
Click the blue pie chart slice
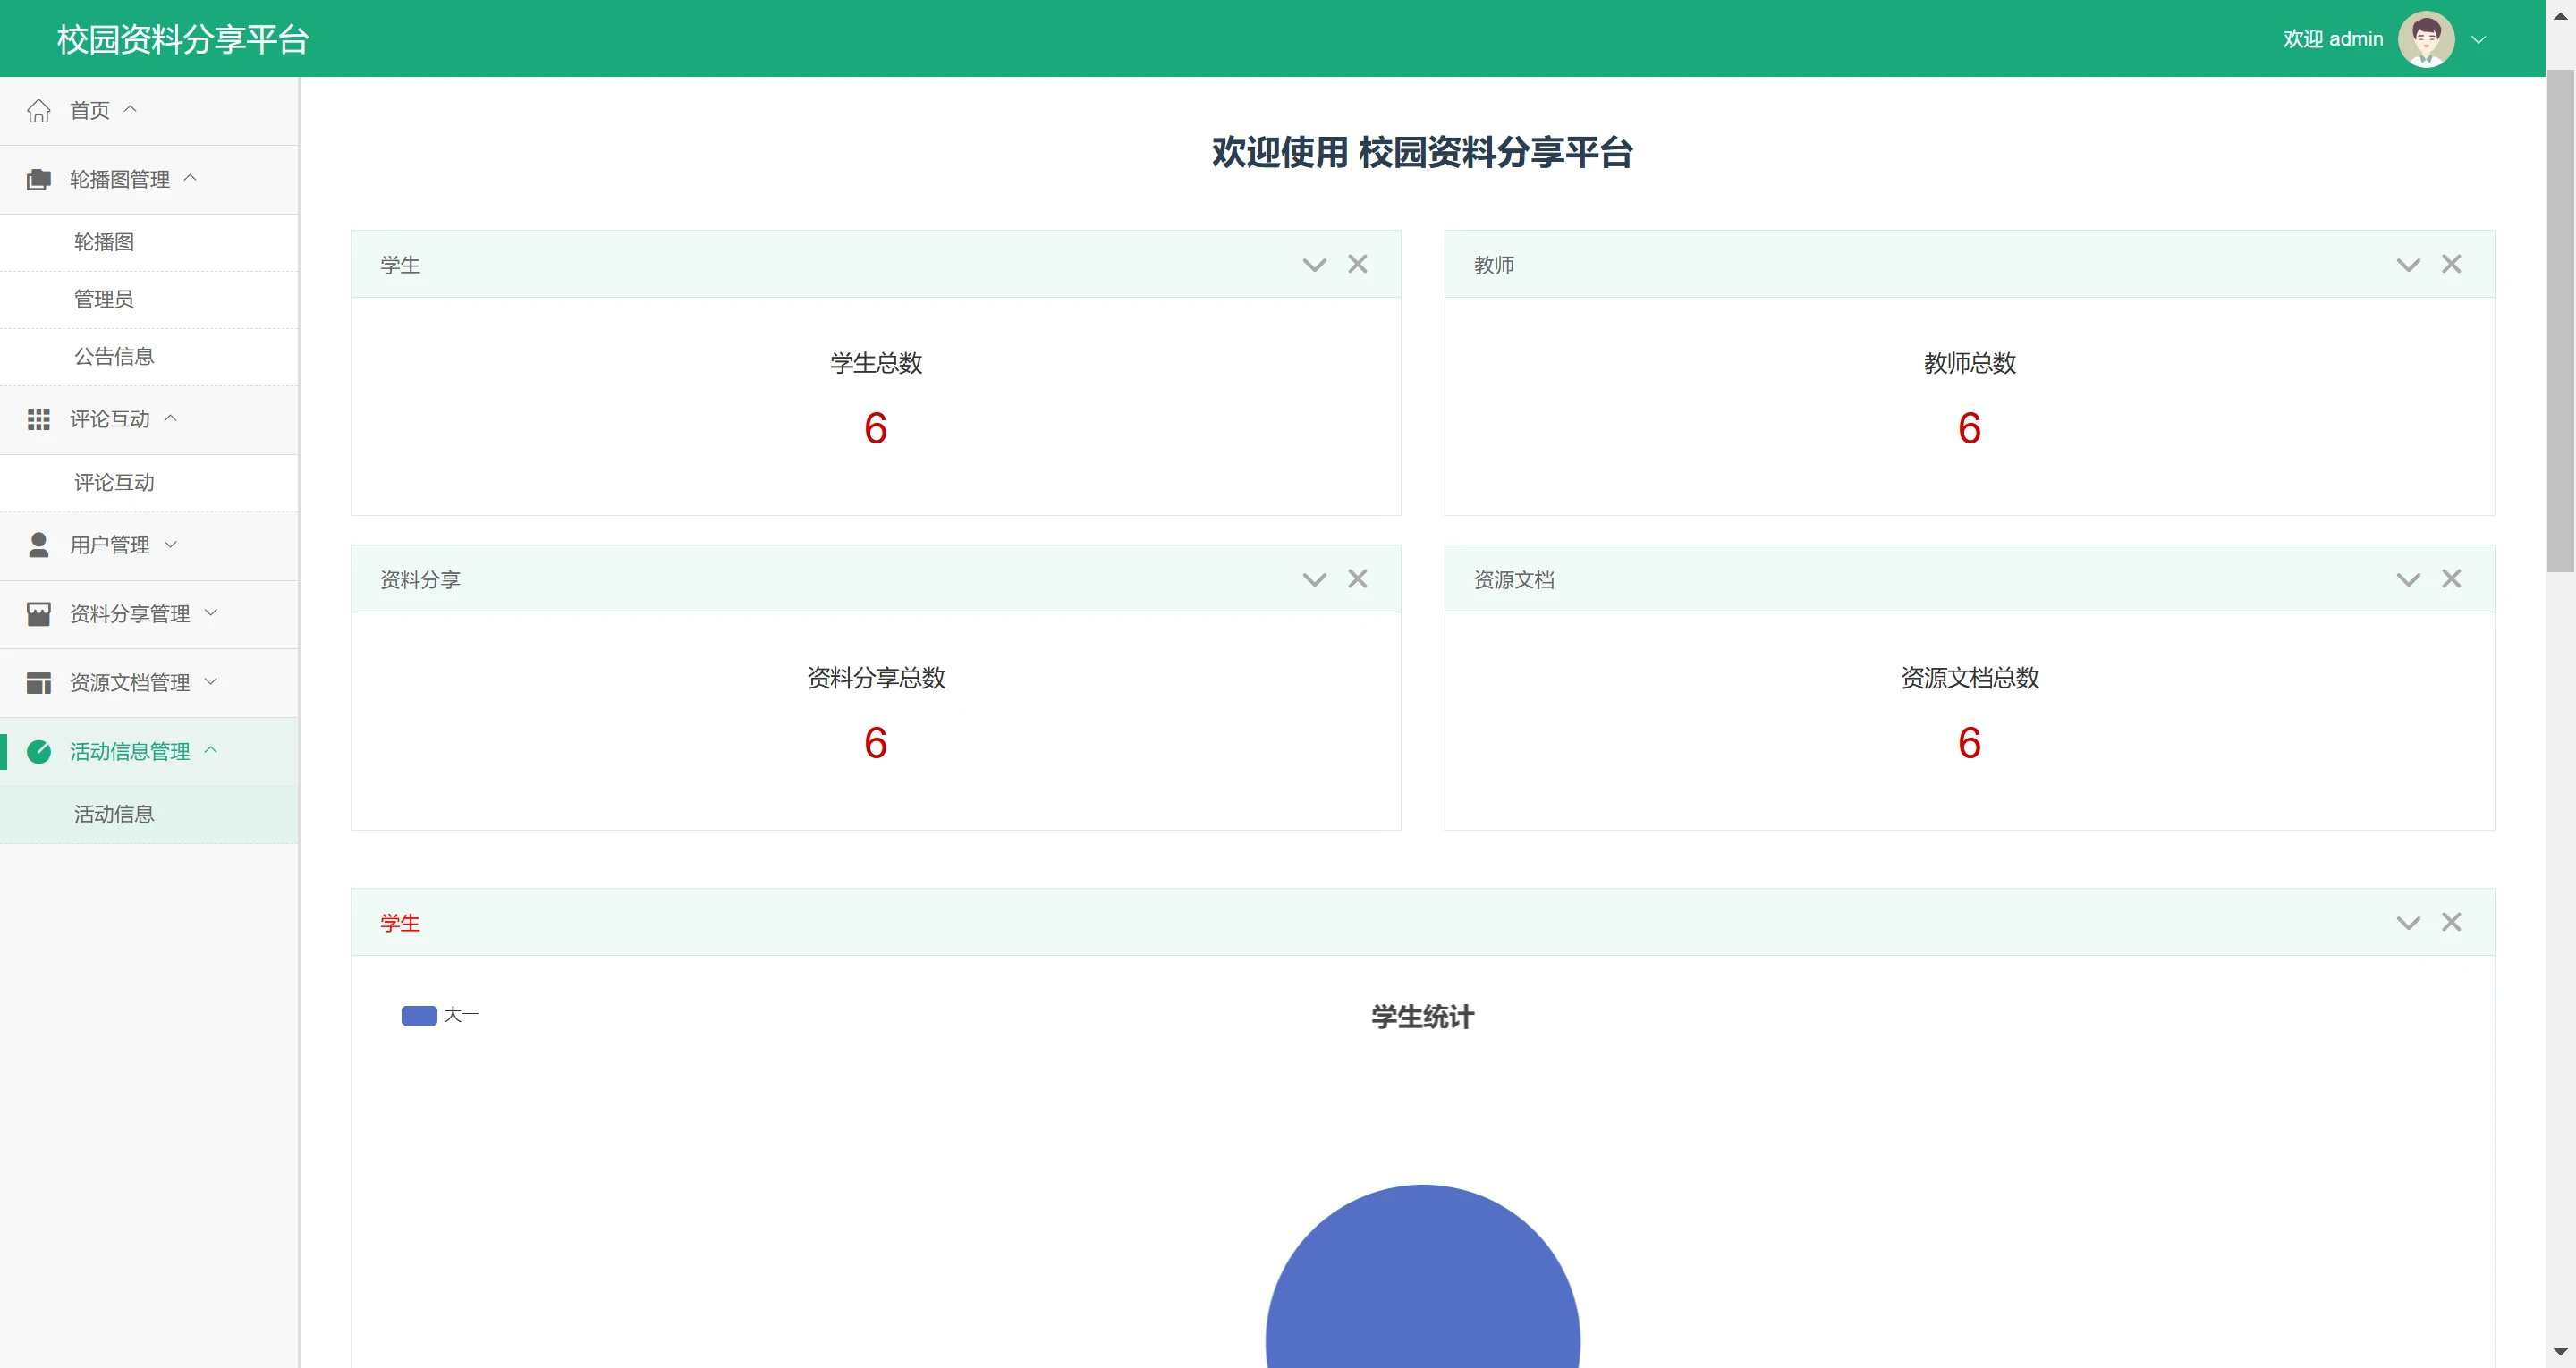[x=1422, y=1290]
